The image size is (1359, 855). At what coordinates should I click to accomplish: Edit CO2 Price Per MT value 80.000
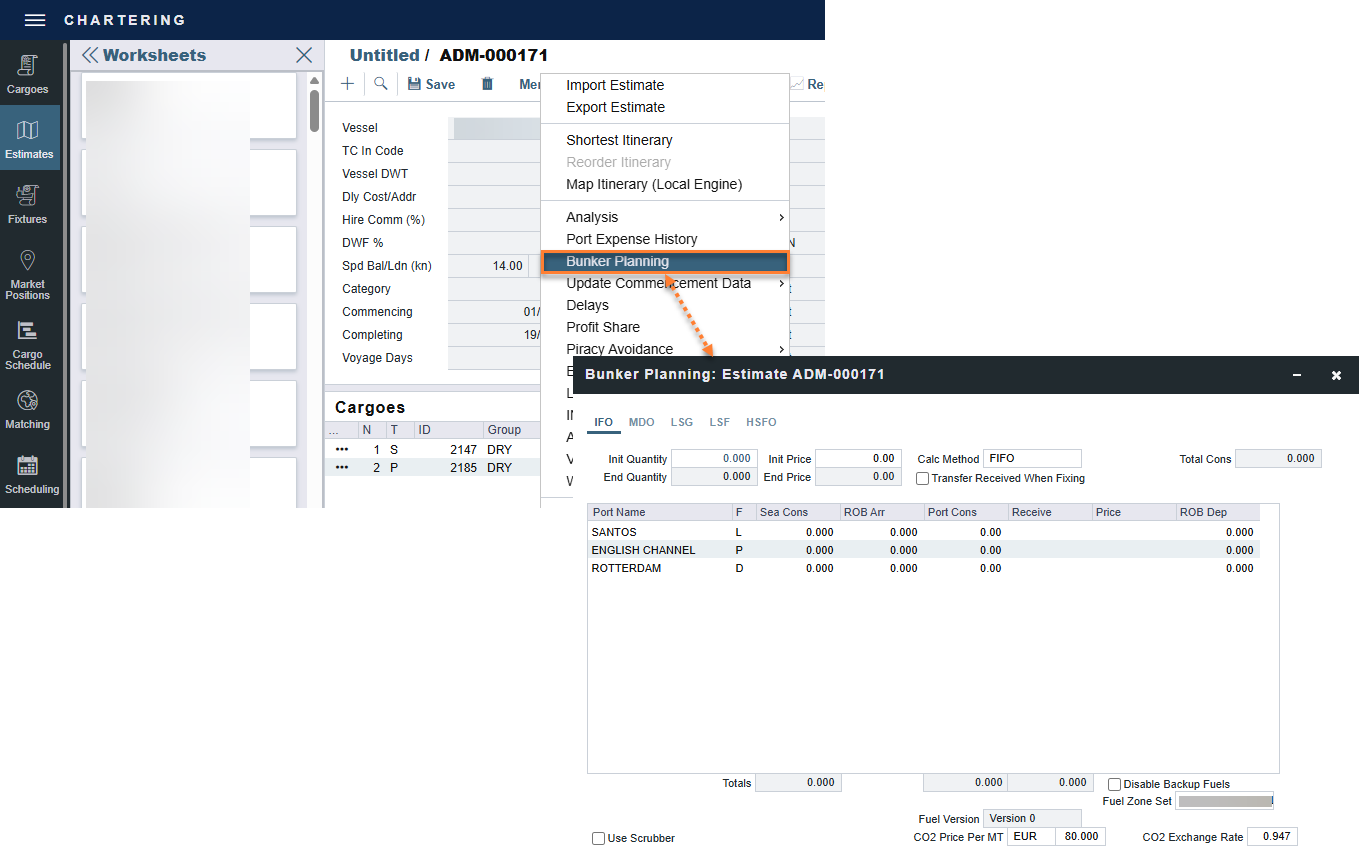[x=1080, y=836]
